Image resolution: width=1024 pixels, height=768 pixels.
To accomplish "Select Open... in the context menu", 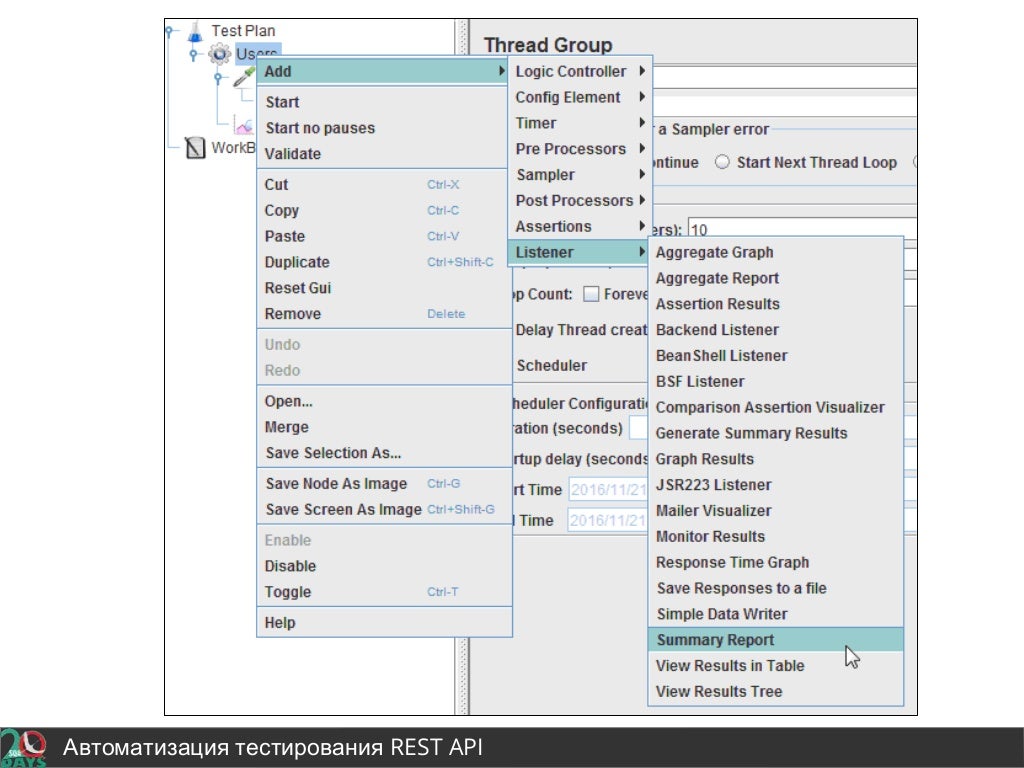I will tap(385, 401).
